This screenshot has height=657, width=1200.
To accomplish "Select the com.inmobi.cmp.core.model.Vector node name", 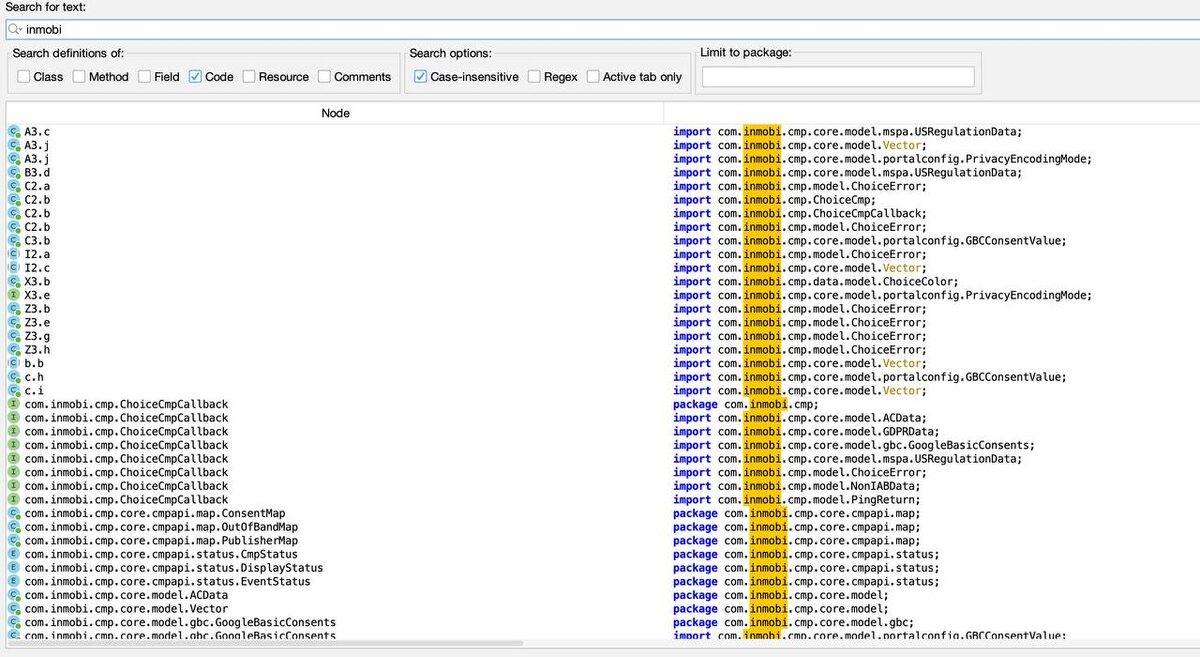I will pyautogui.click(x=126, y=608).
